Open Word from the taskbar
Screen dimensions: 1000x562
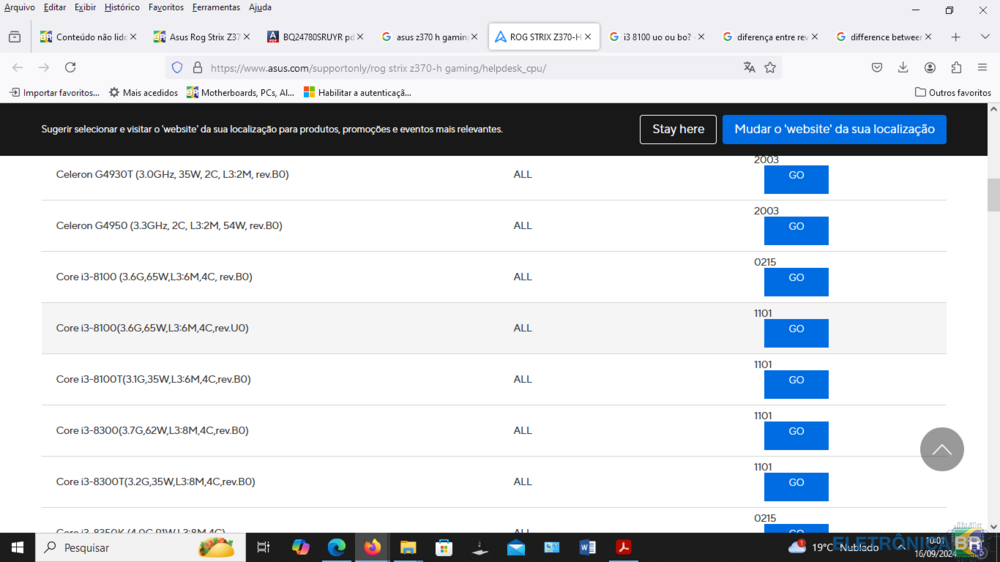click(588, 547)
